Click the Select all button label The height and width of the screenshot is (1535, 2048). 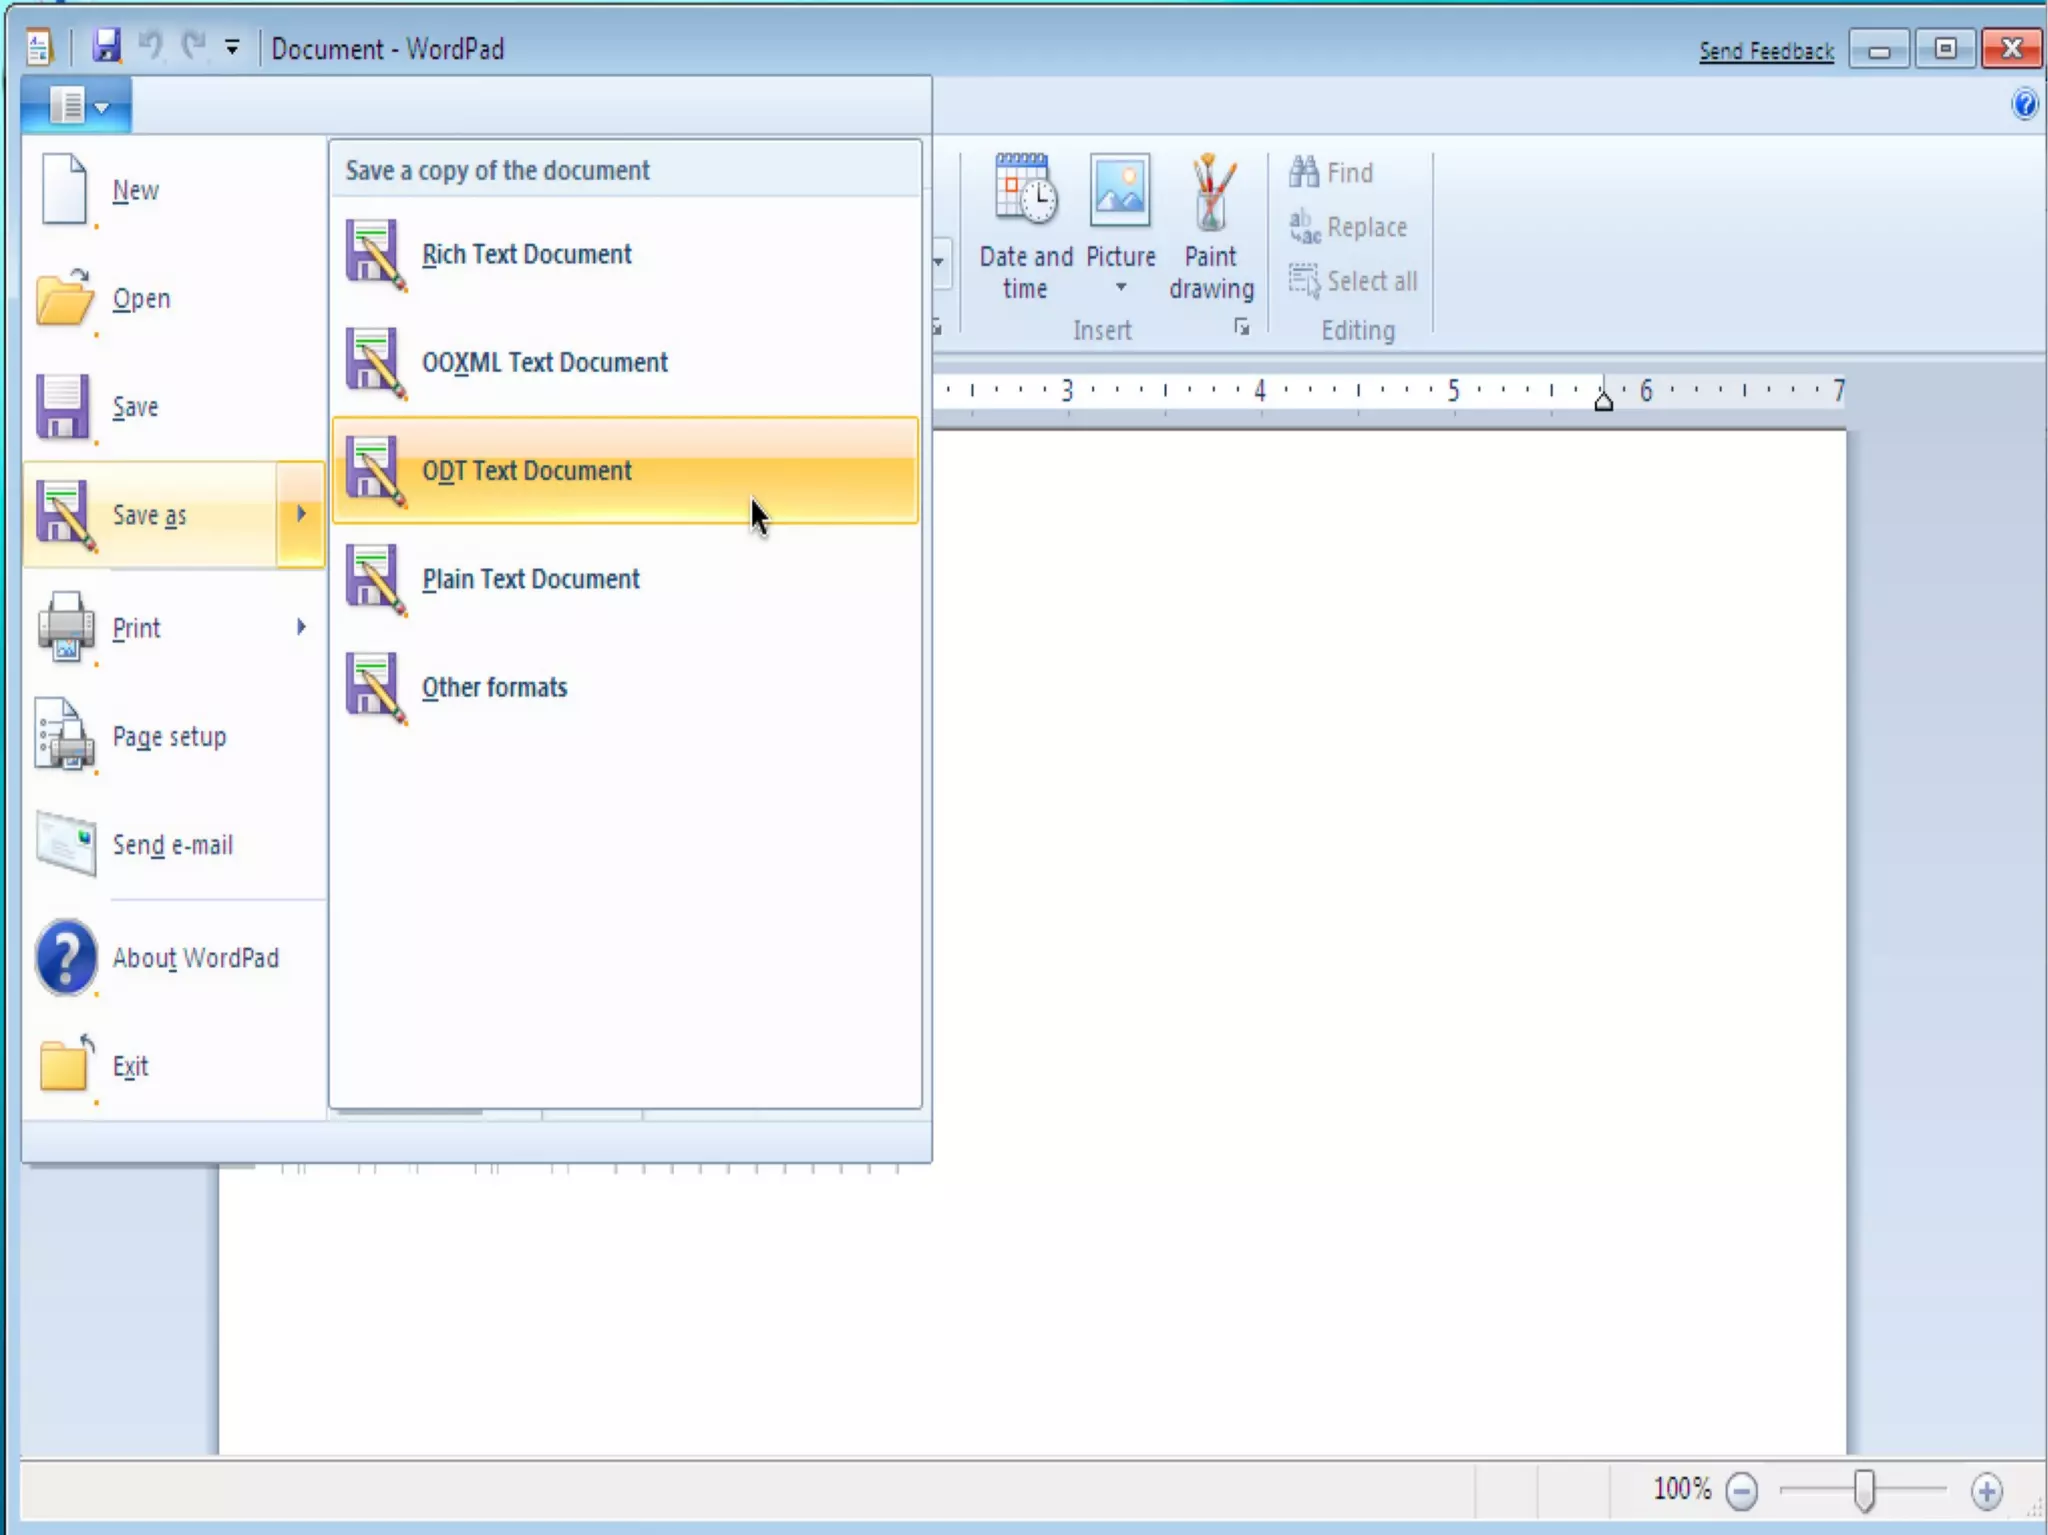coord(1372,281)
